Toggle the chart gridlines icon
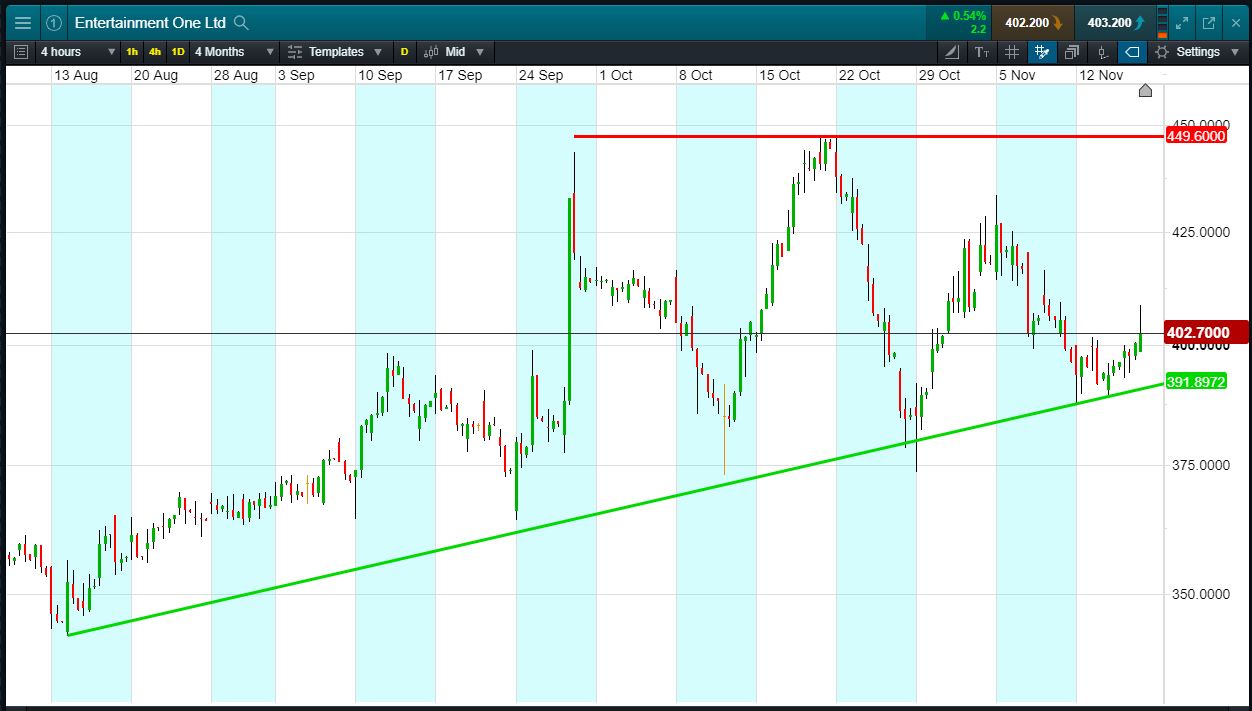The width and height of the screenshot is (1252, 711). pos(1012,52)
